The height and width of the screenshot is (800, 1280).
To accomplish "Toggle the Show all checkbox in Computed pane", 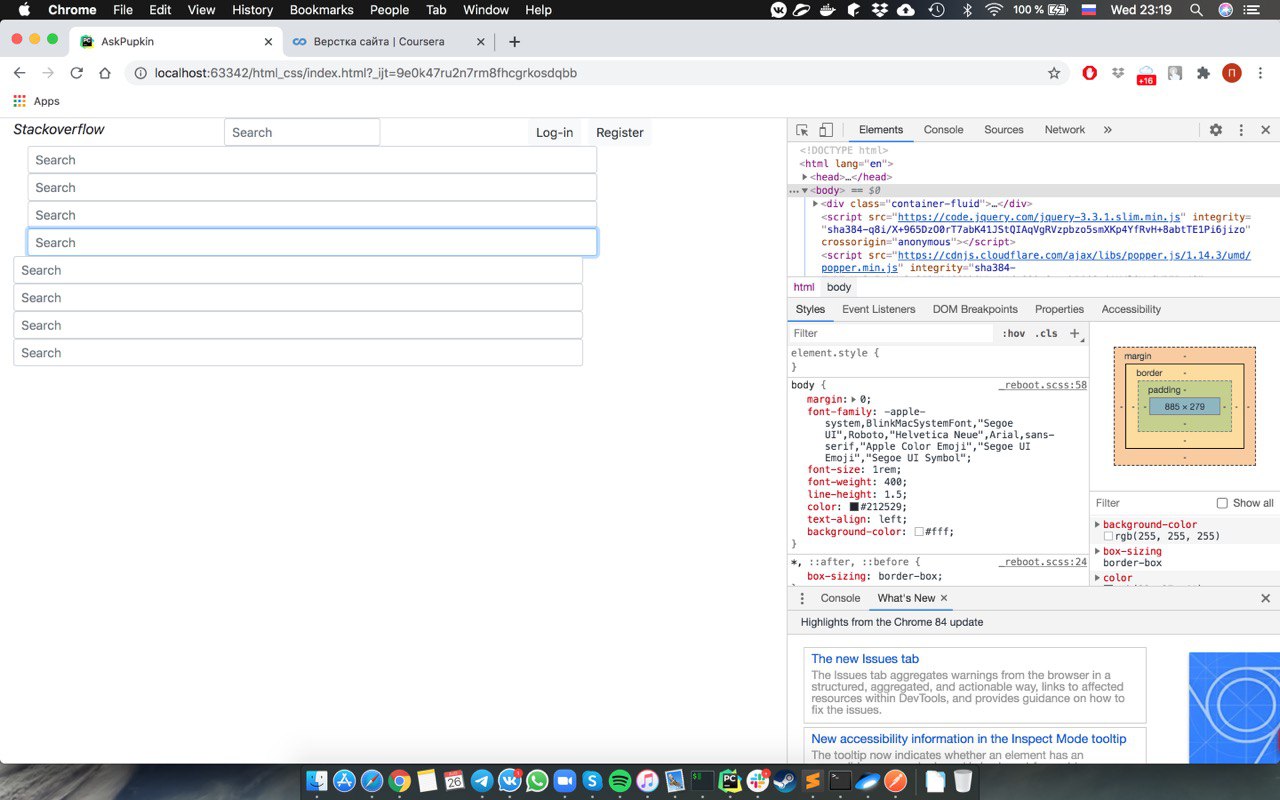I will coord(1222,503).
